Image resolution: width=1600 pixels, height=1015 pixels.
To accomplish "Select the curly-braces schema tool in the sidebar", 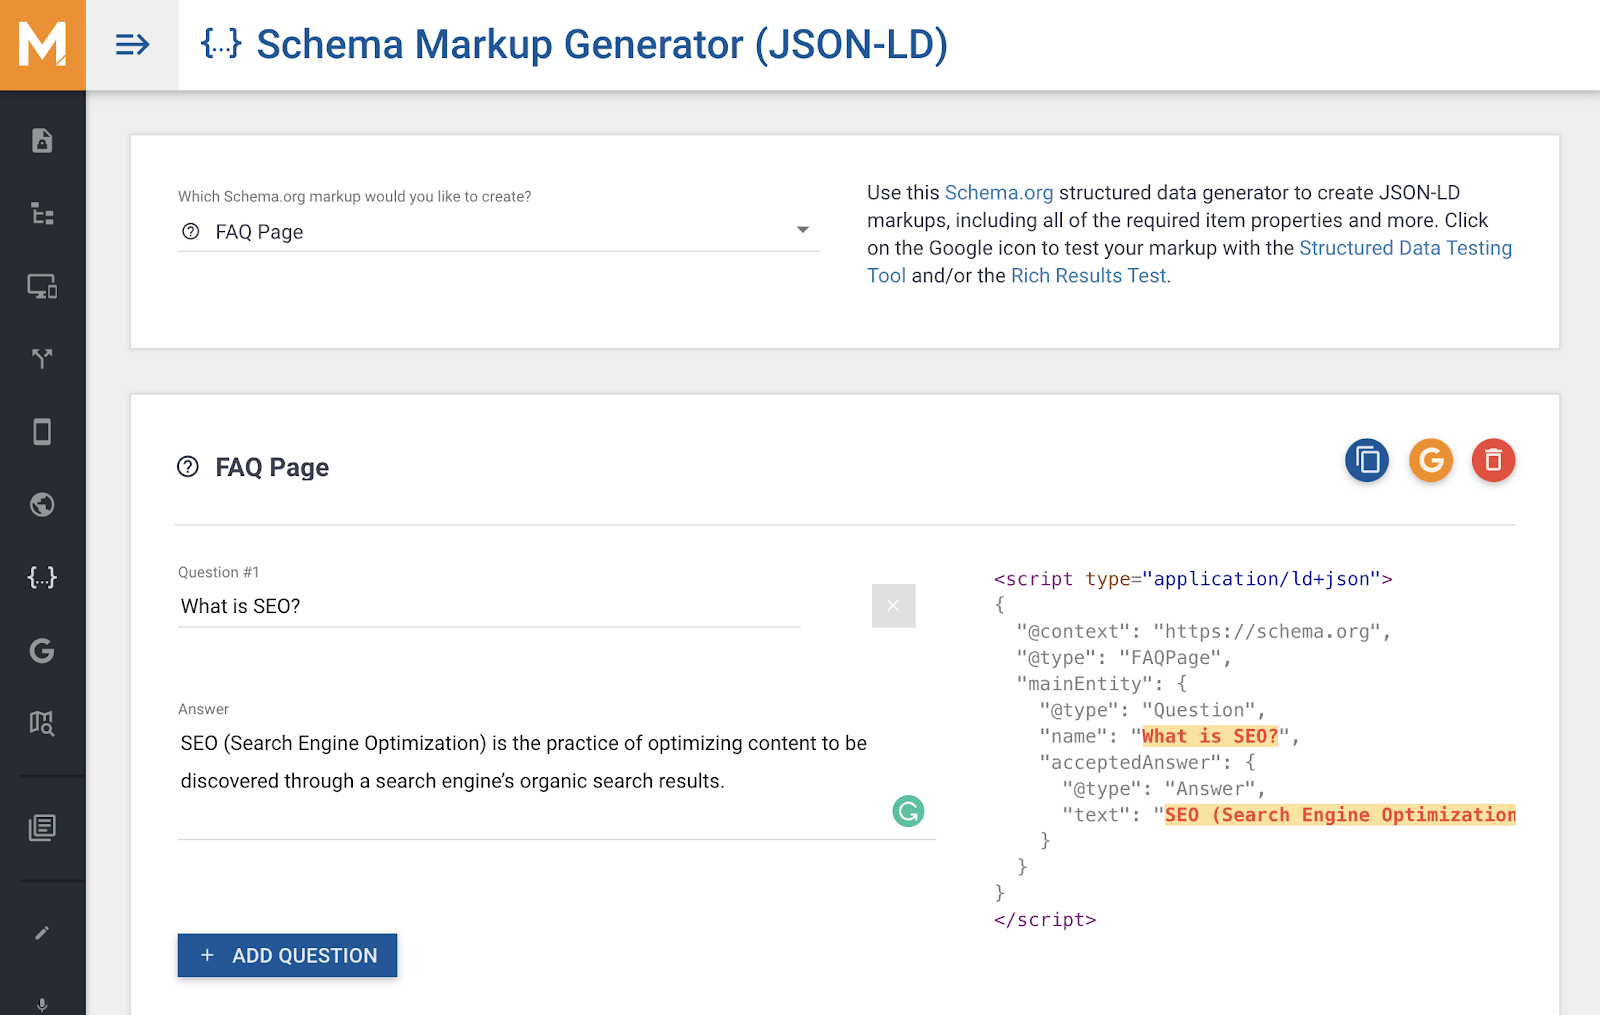I will 42,577.
